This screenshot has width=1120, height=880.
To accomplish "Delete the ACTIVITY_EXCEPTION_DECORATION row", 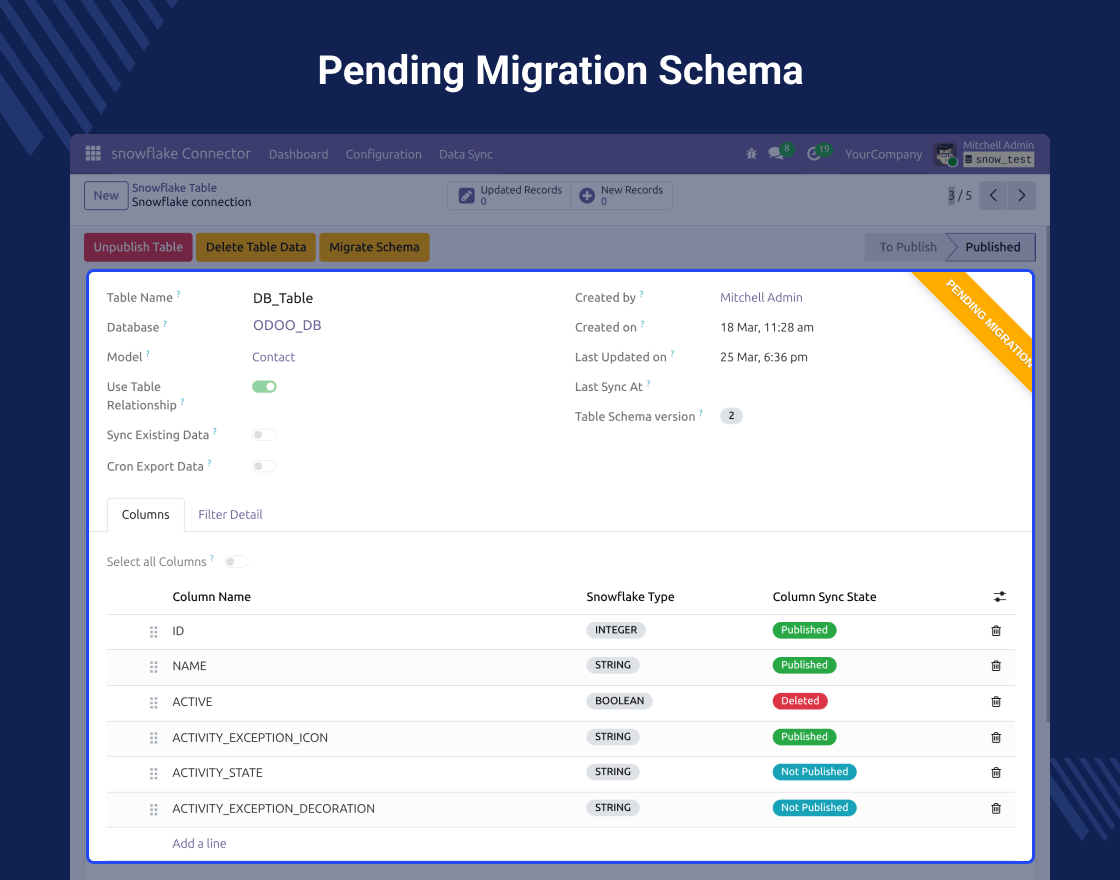I will pos(996,809).
